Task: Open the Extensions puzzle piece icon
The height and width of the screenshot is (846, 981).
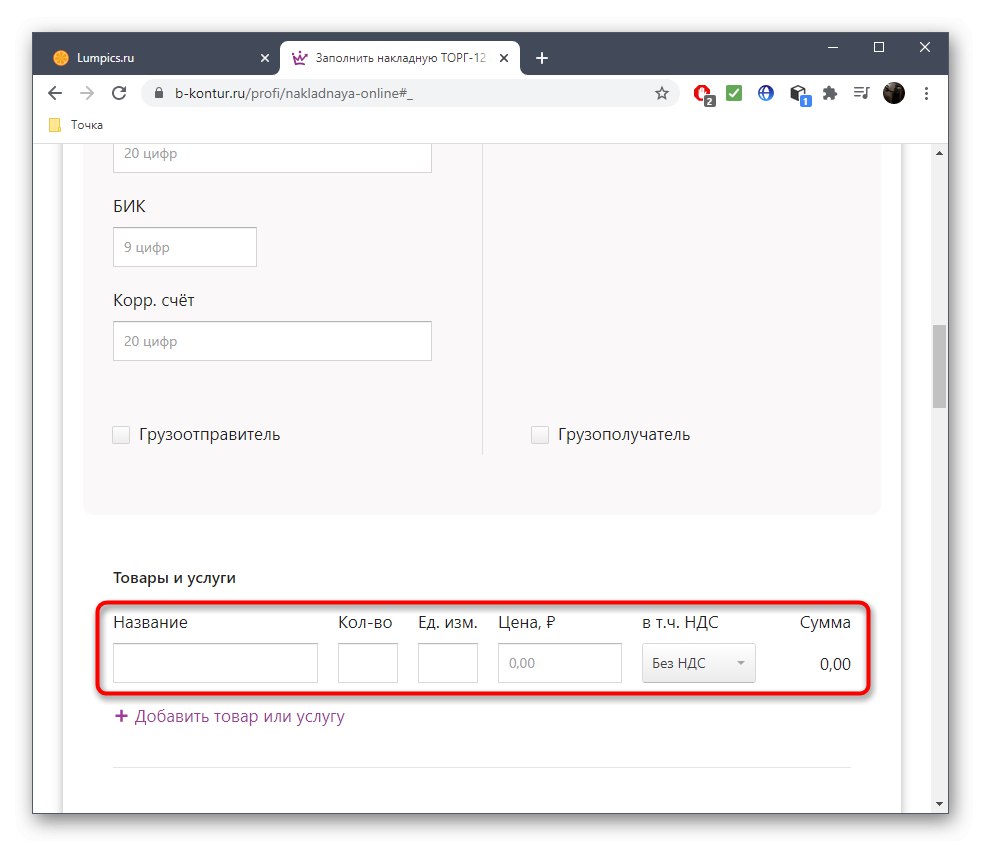Action: click(830, 93)
